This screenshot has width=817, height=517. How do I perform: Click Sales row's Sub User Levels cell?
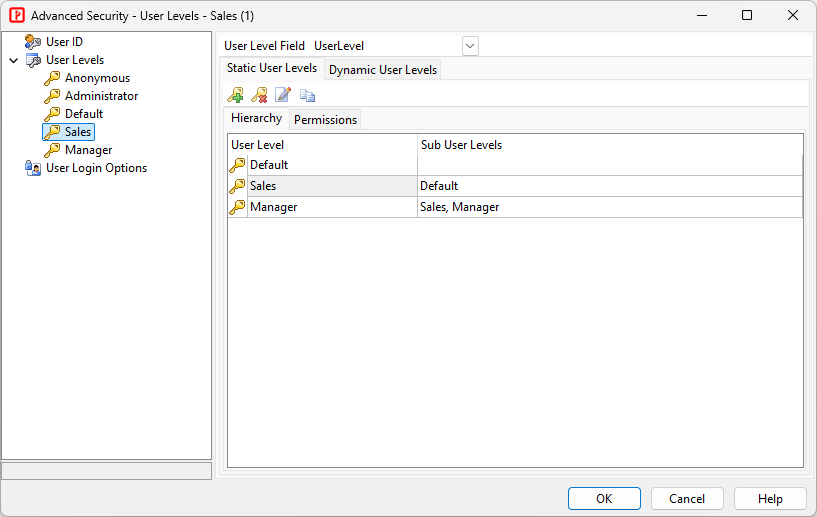click(x=609, y=186)
